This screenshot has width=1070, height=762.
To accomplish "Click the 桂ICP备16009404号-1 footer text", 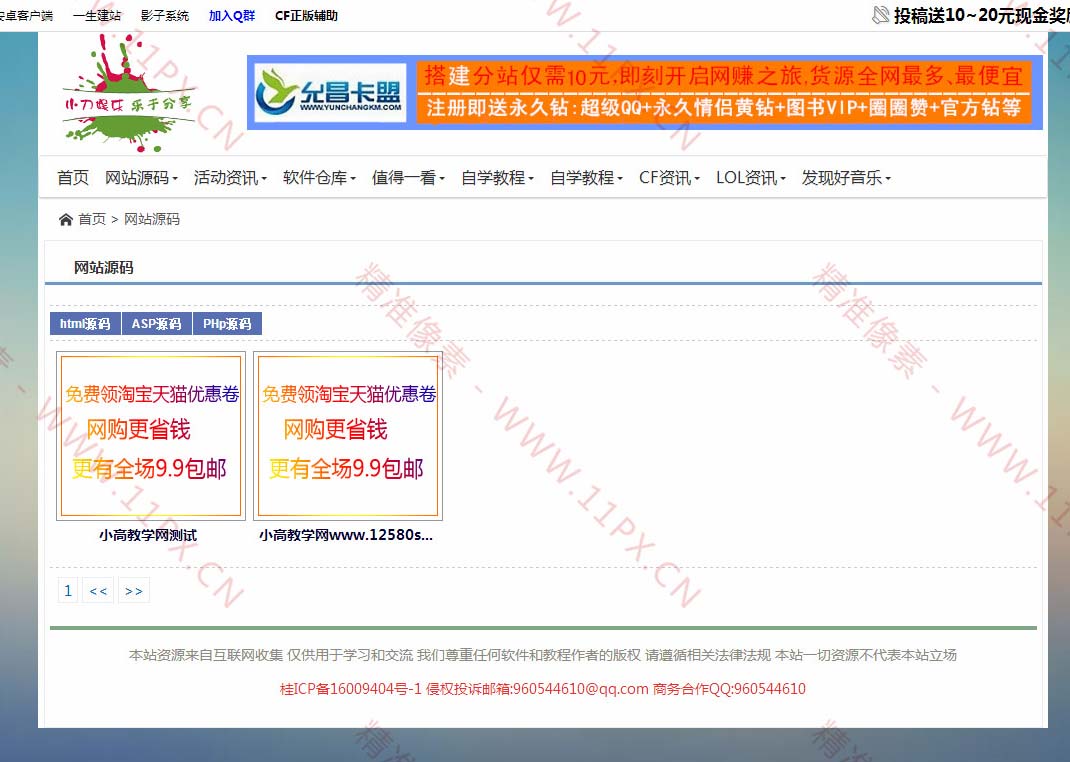I will pyautogui.click(x=351, y=689).
